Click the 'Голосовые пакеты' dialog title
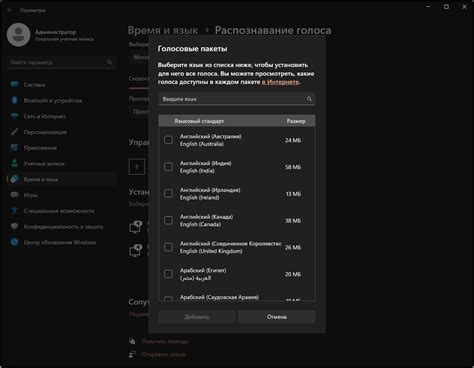This screenshot has width=474, height=368. click(192, 49)
